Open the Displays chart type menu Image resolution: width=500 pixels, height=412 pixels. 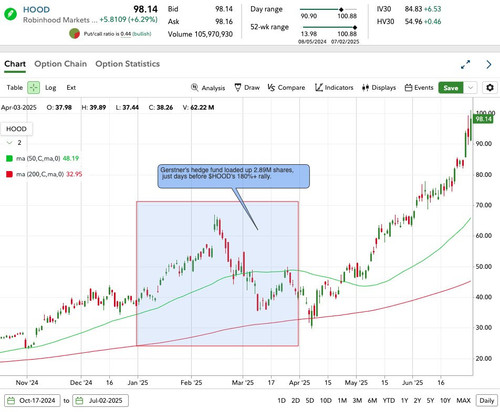379,88
